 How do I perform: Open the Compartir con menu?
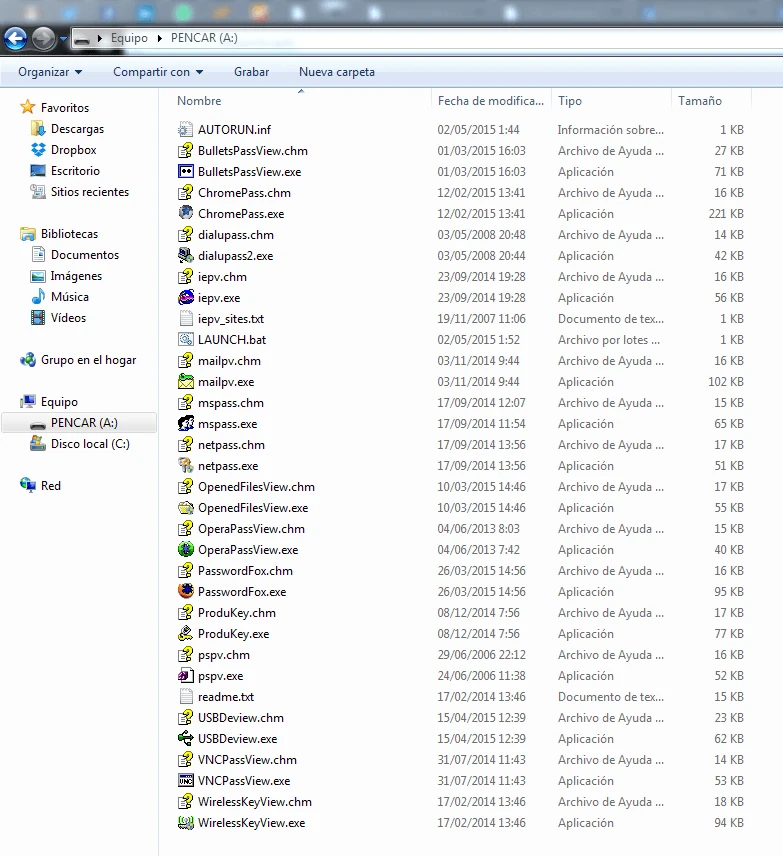click(x=158, y=72)
